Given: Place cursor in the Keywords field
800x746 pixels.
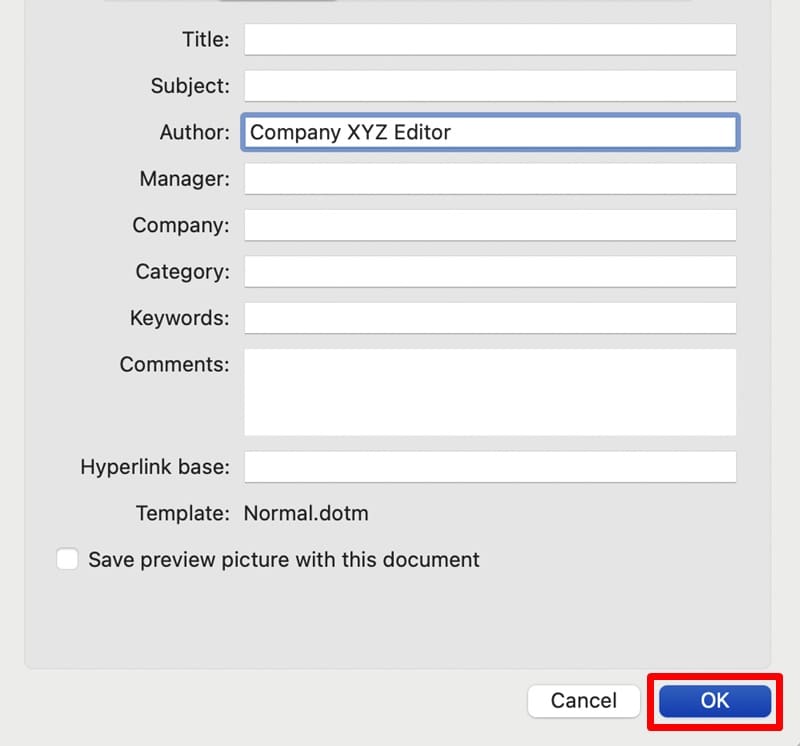Looking at the screenshot, I should (x=490, y=318).
